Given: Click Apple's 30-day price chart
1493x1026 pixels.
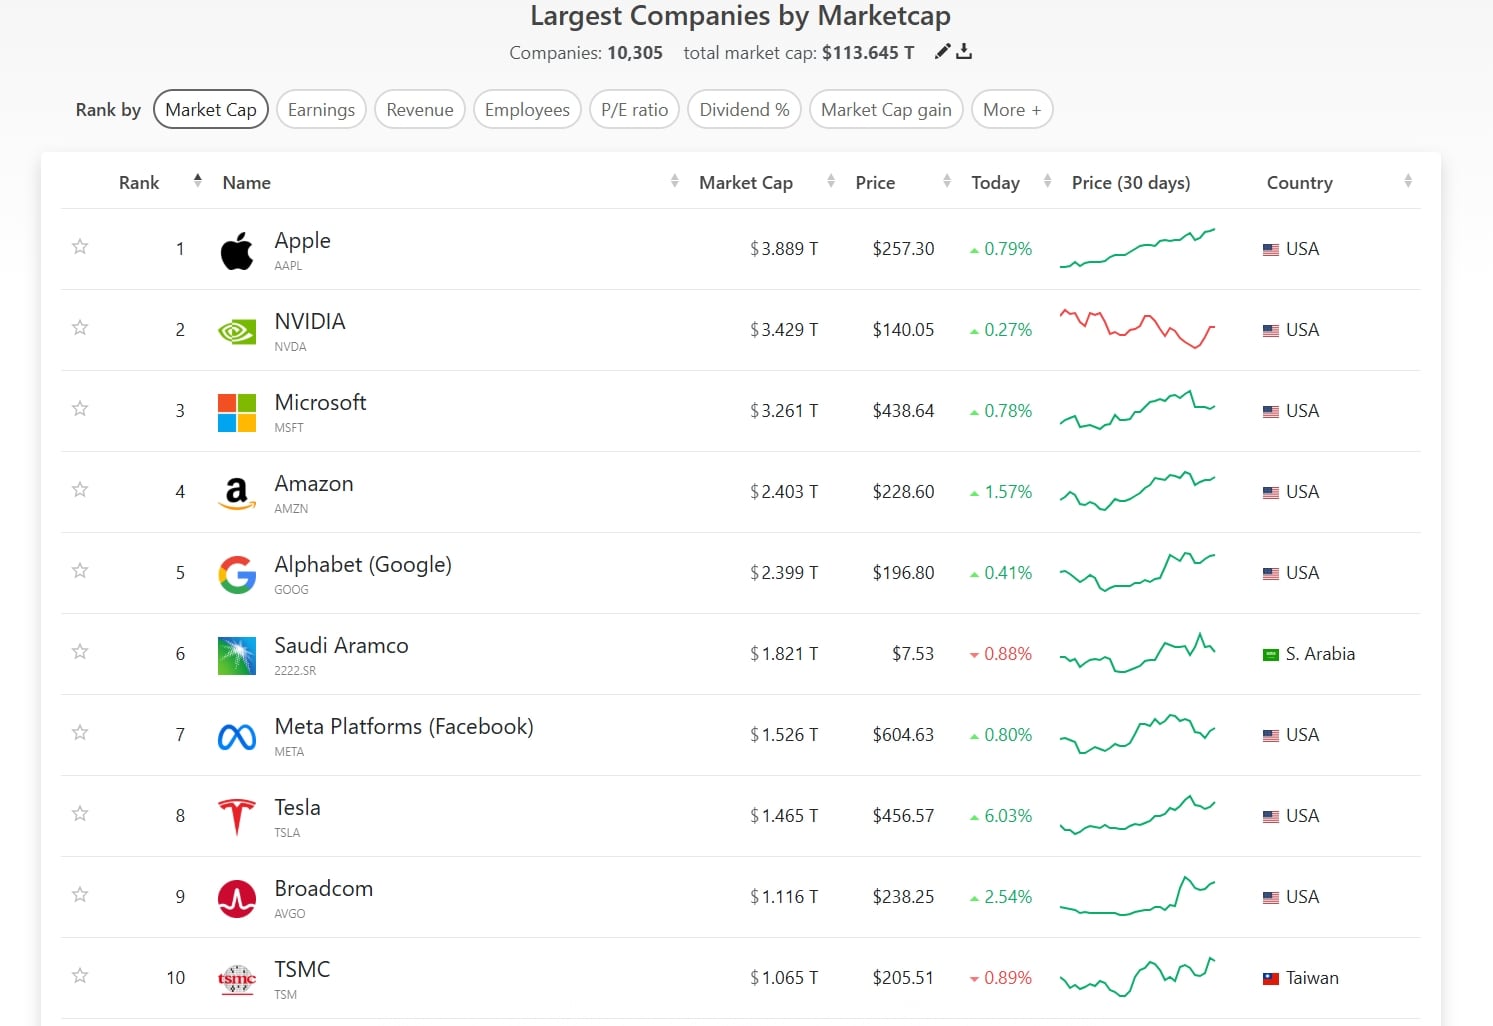Looking at the screenshot, I should click(1137, 248).
